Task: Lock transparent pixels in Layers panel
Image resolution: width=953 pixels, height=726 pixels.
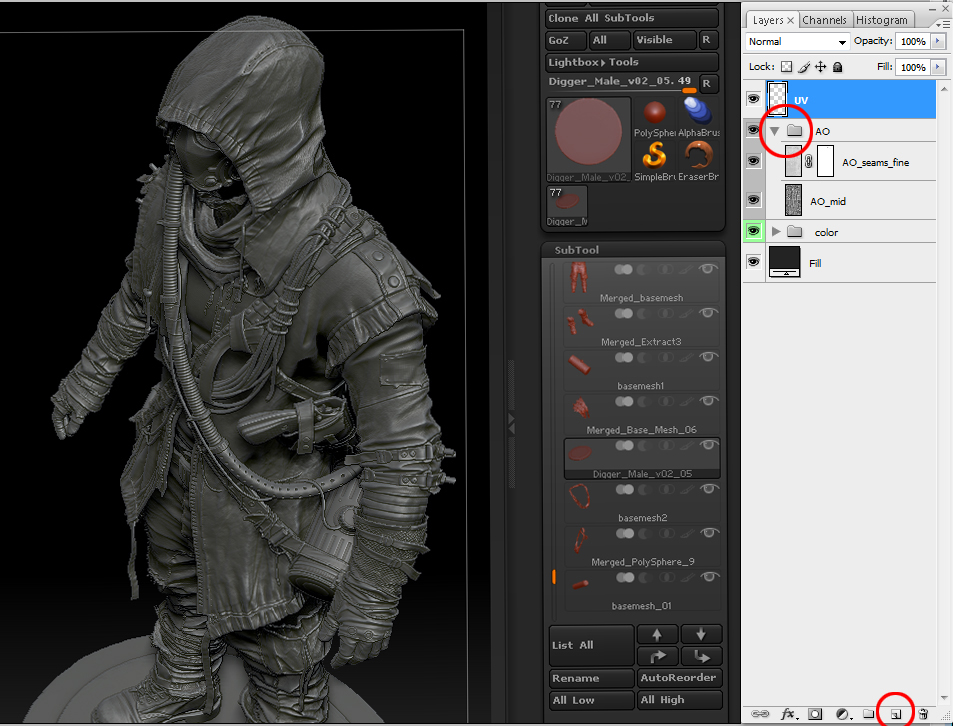Action: 786,67
